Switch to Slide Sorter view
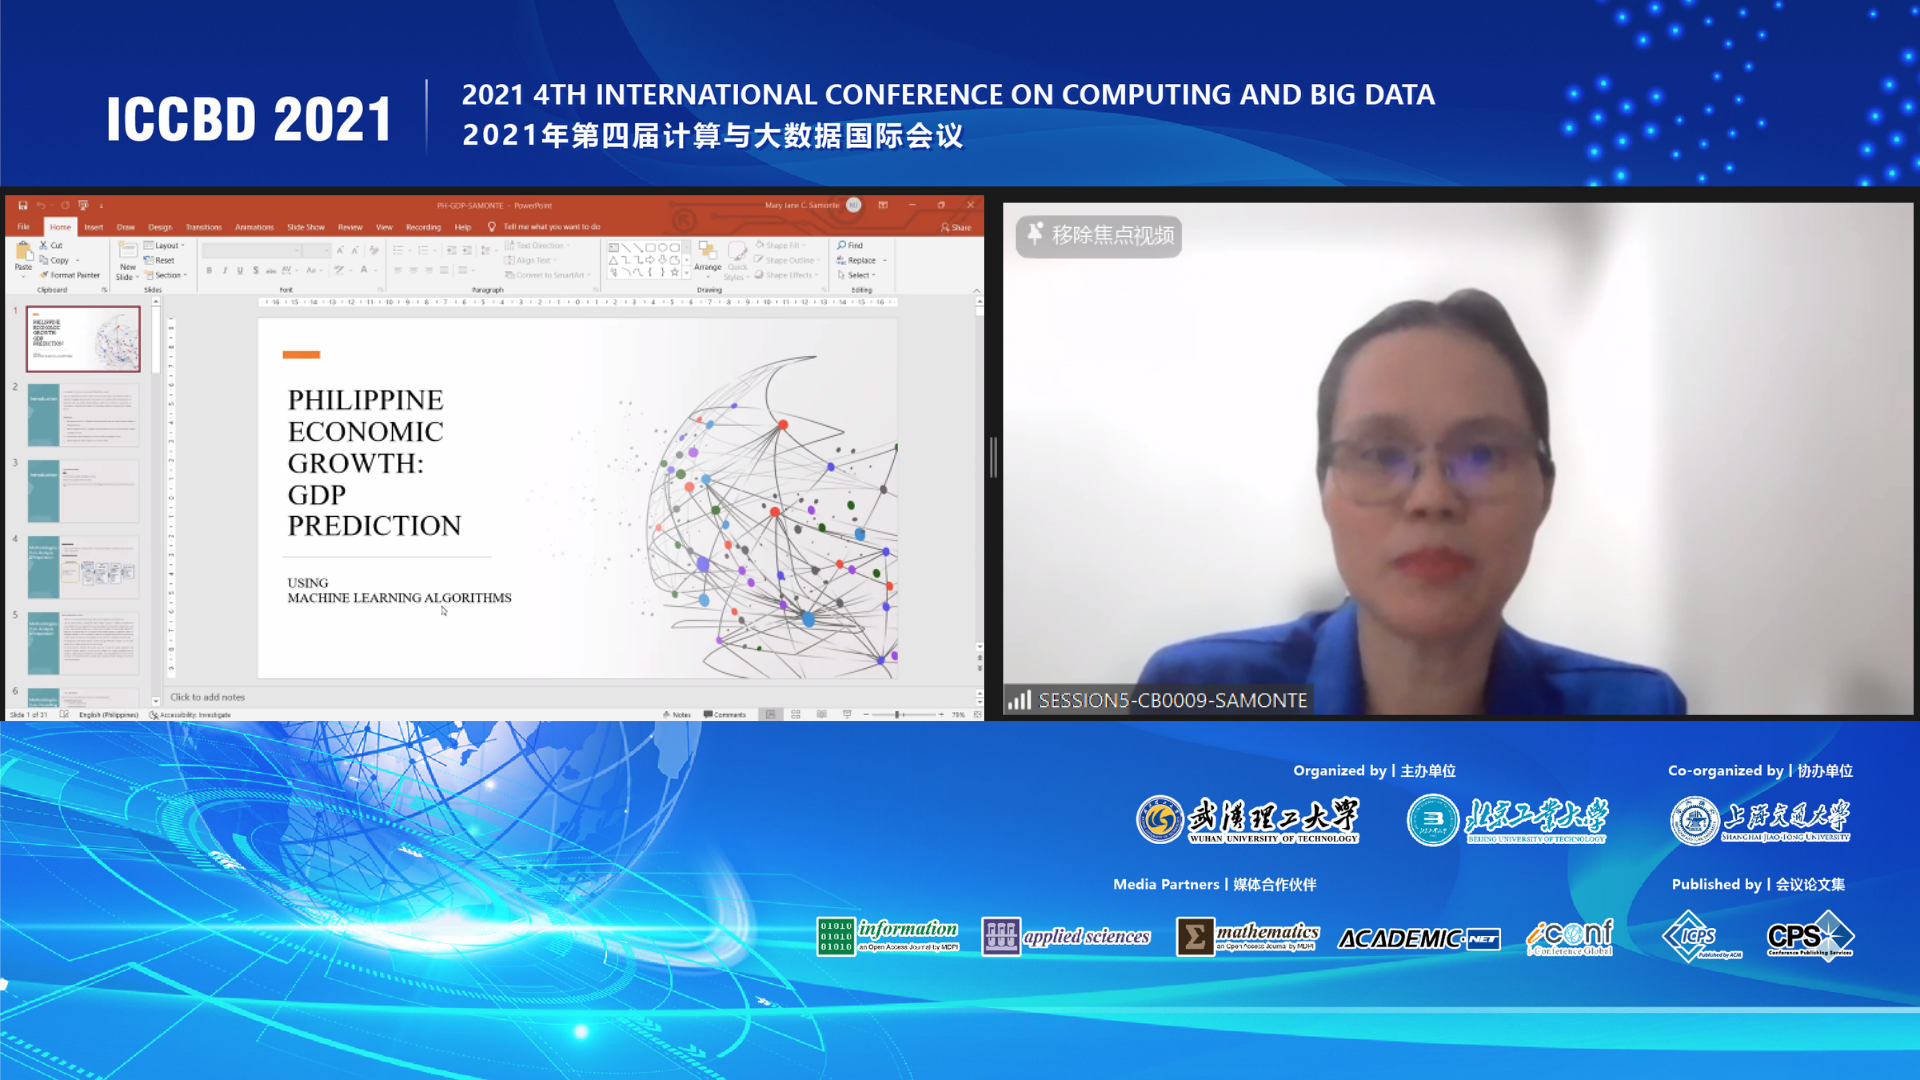This screenshot has height=1080, width=1920. (796, 714)
